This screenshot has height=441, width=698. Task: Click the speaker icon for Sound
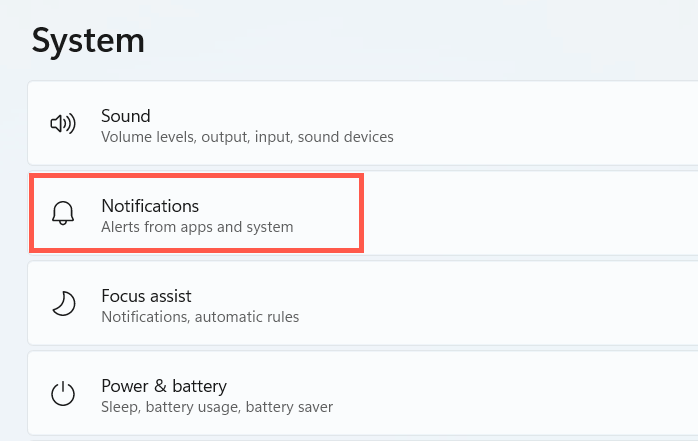(63, 124)
